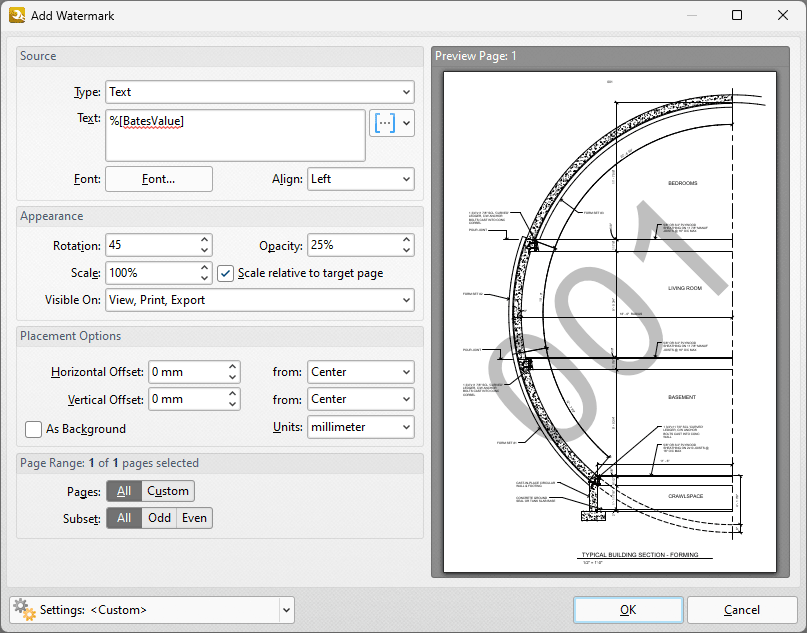Open the Align dropdown
Image resolution: width=807 pixels, height=633 pixels.
[361, 179]
